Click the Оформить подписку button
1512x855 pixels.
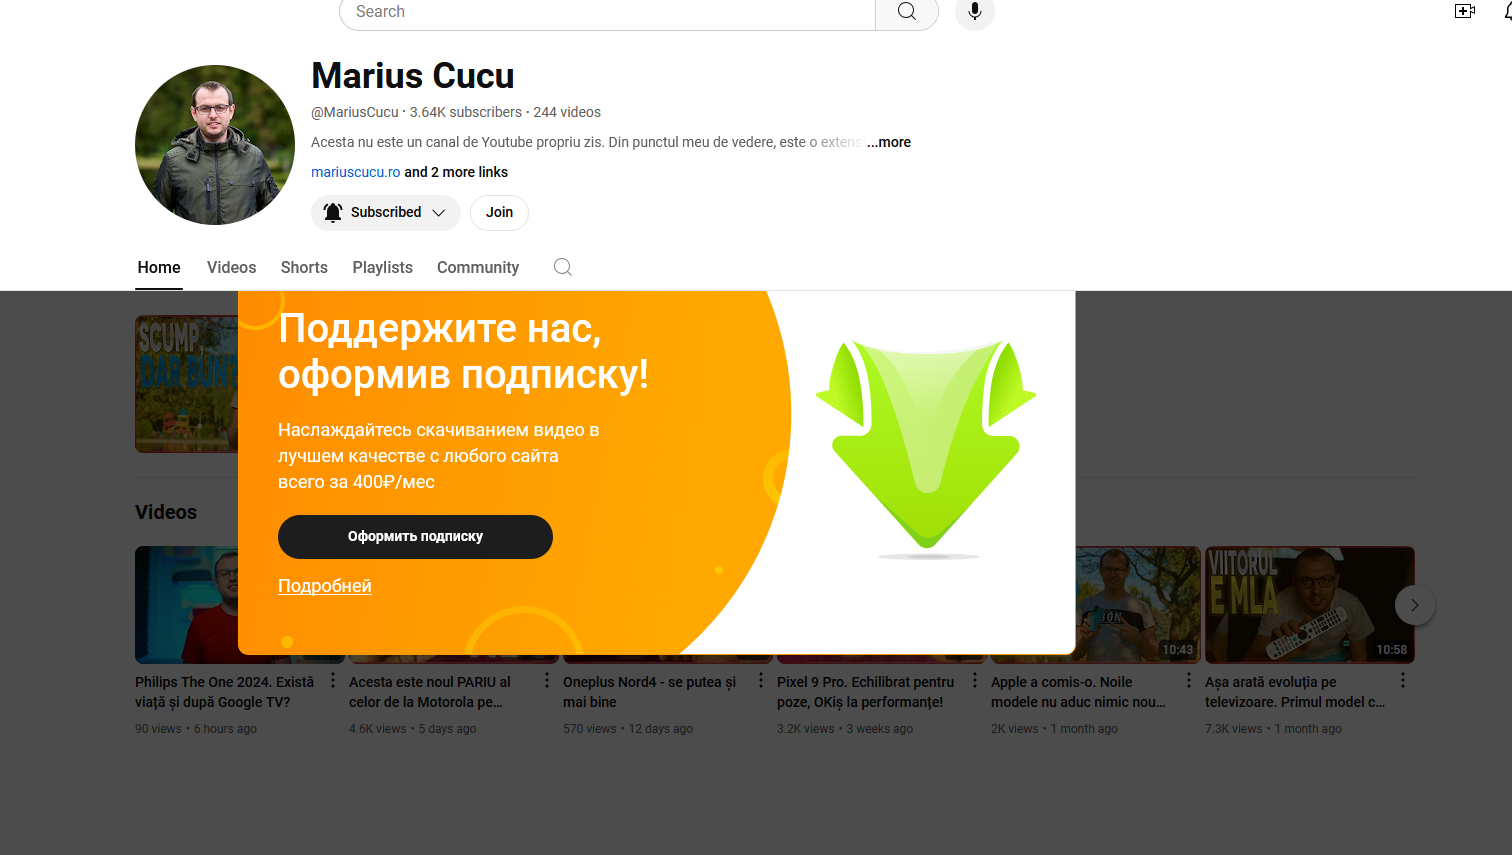click(x=415, y=537)
